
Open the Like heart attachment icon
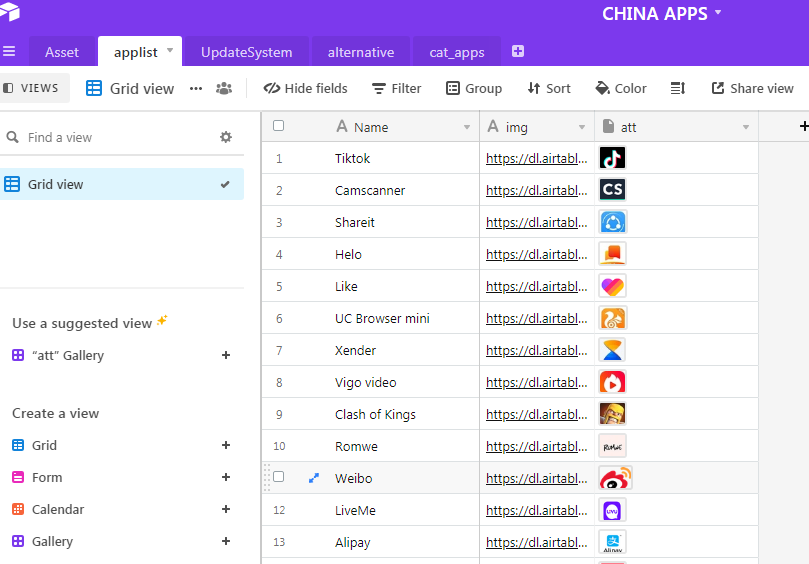[x=612, y=286]
